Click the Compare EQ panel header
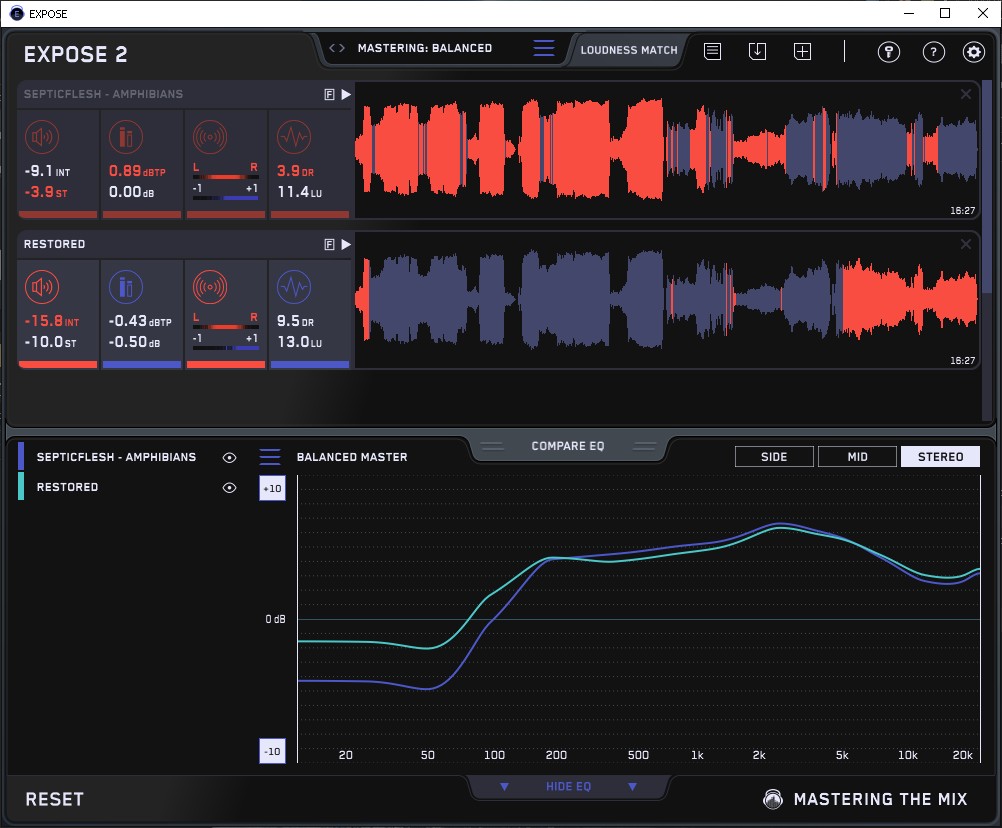Viewport: 1002px width, 828px height. click(x=568, y=446)
